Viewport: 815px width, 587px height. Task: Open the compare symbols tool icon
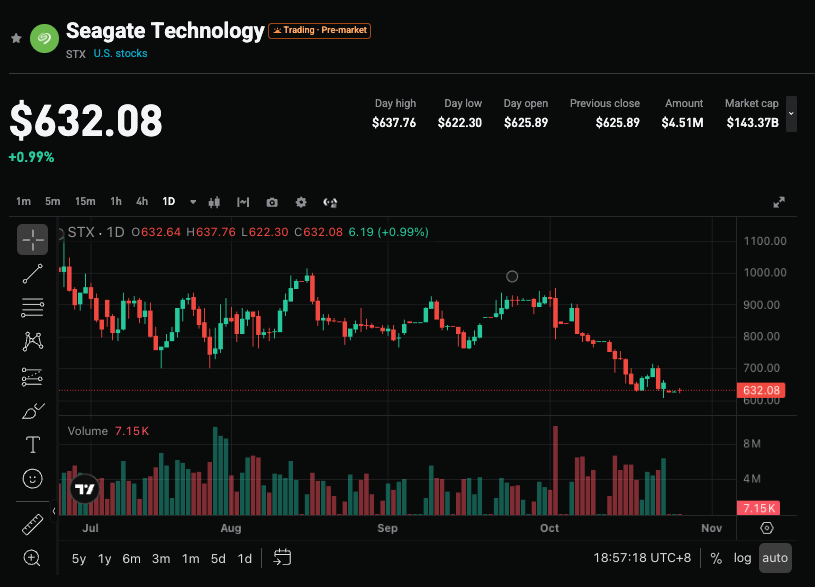pyautogui.click(x=243, y=202)
